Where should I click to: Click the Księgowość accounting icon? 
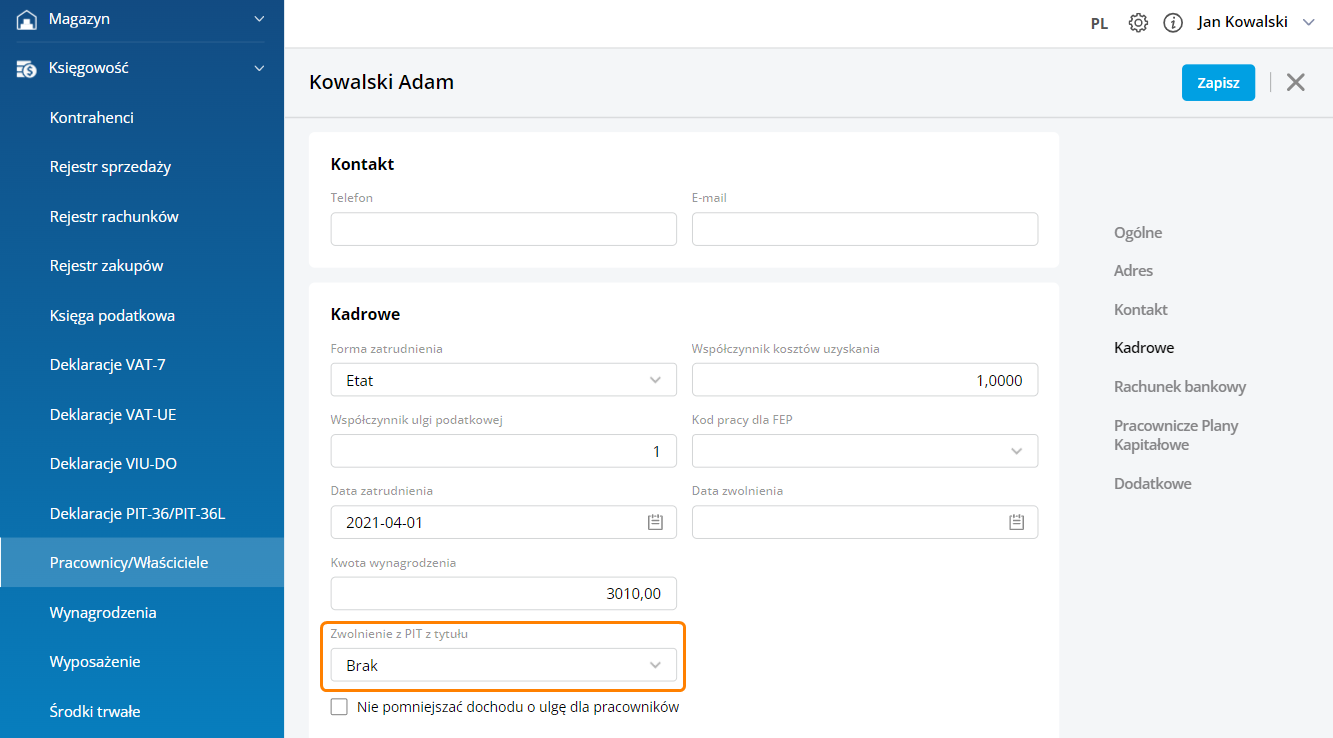pos(26,68)
